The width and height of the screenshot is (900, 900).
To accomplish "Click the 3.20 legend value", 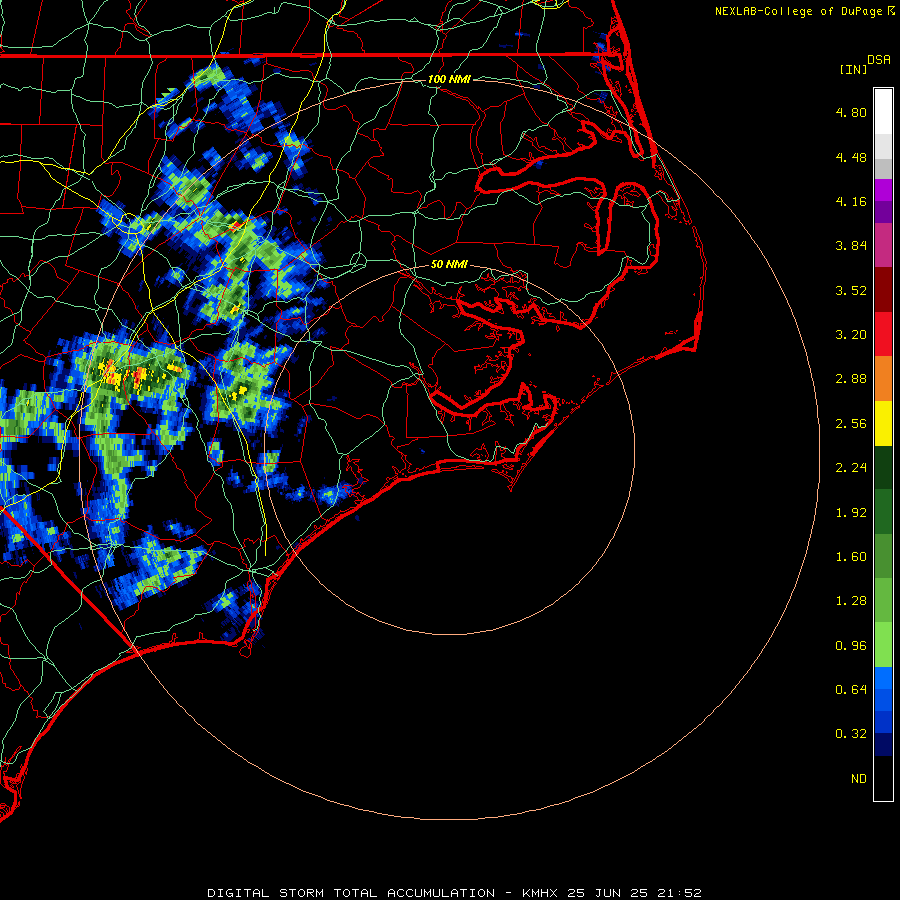I will [851, 335].
